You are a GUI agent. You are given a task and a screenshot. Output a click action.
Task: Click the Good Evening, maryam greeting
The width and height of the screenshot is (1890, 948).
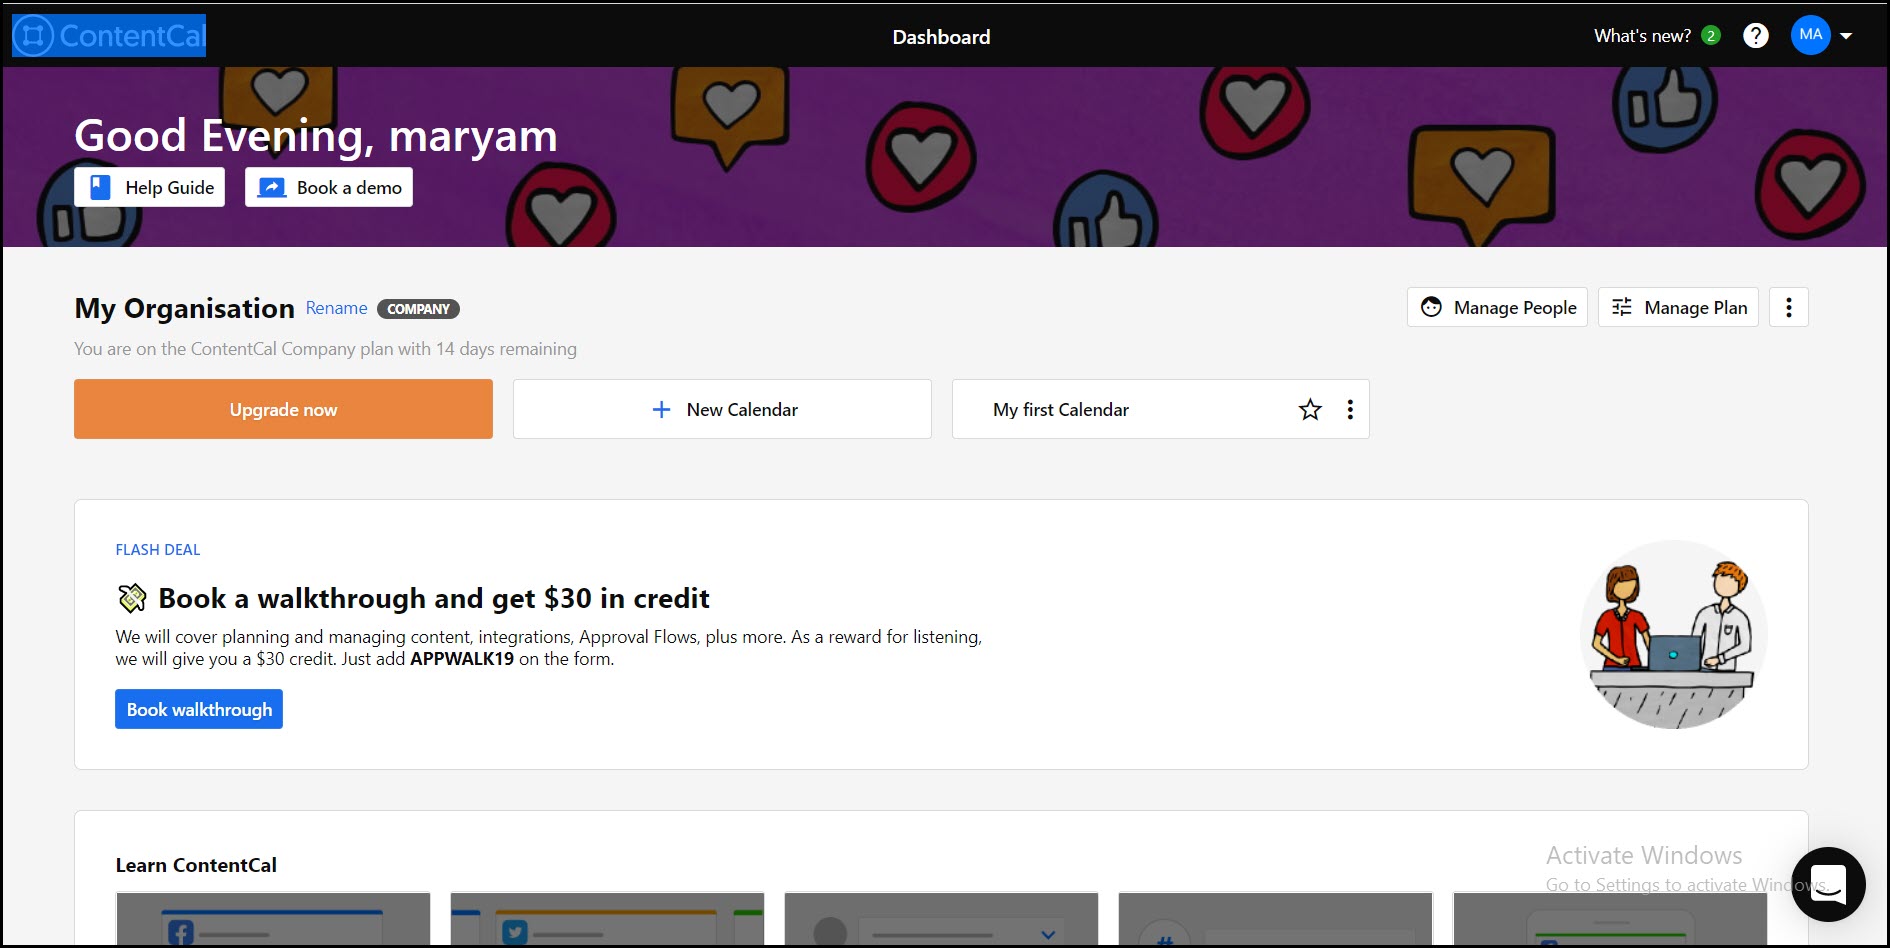[316, 136]
